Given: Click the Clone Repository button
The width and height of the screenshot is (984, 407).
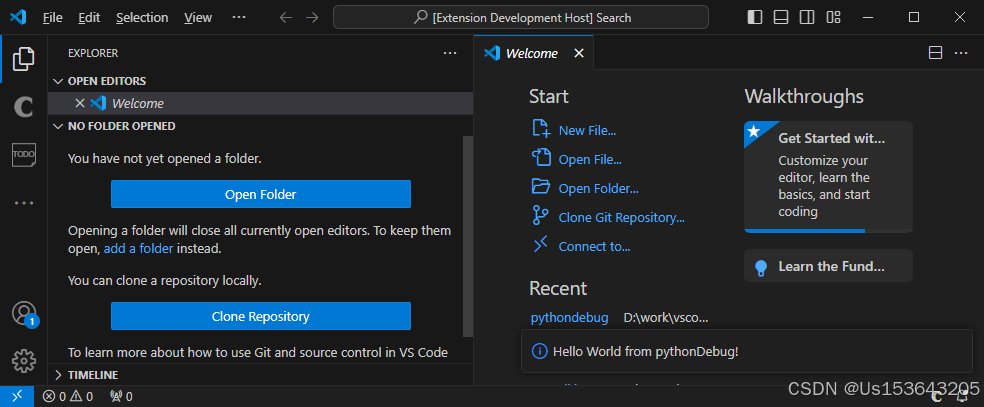Looking at the screenshot, I should pyautogui.click(x=260, y=316).
